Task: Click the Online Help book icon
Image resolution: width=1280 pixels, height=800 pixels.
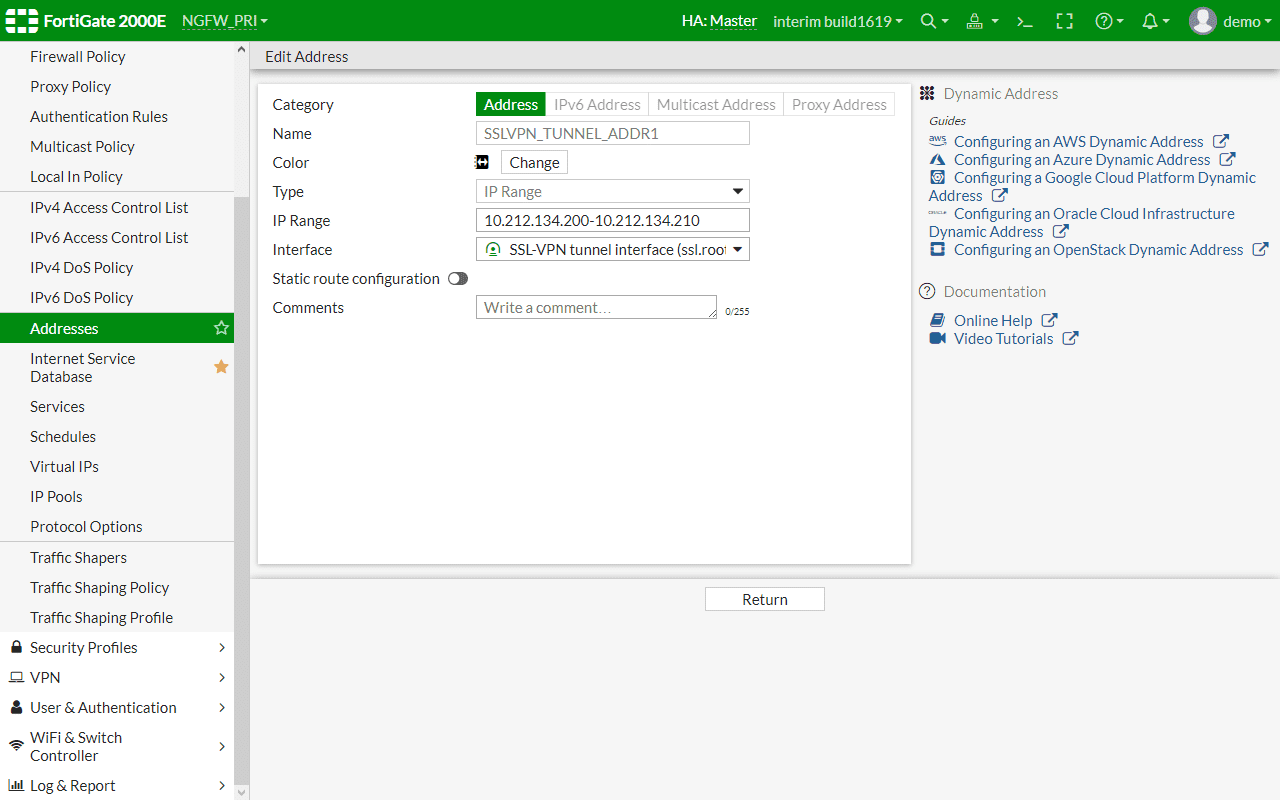Action: [937, 320]
